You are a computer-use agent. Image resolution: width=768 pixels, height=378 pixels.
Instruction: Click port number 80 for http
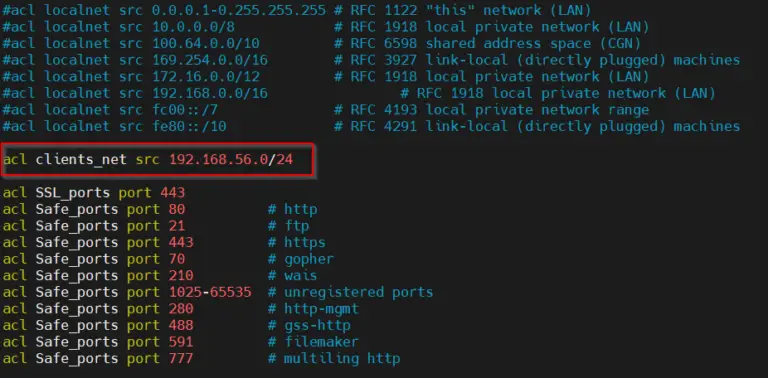pyautogui.click(x=177, y=210)
